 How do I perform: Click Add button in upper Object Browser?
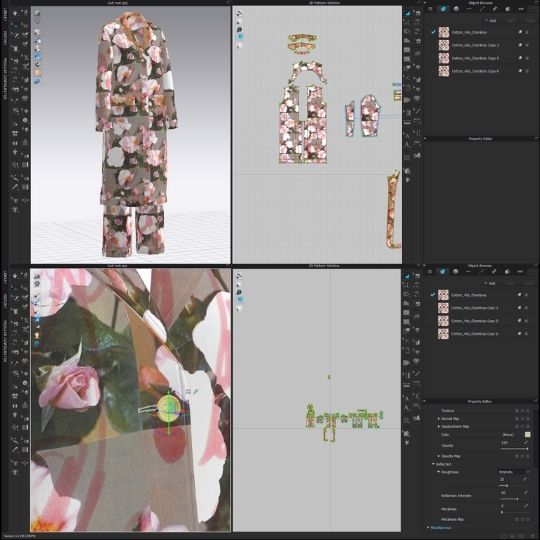[491, 21]
